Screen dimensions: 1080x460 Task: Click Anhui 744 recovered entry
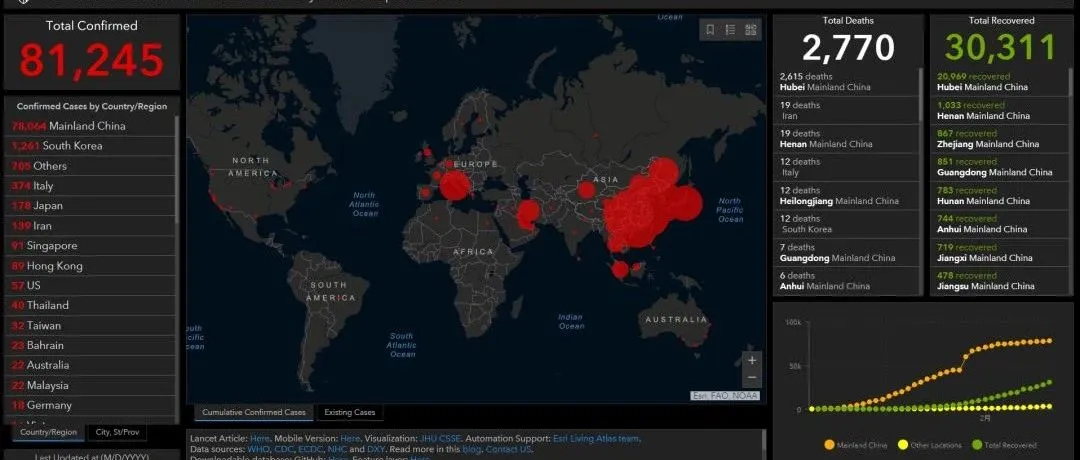click(1000, 224)
